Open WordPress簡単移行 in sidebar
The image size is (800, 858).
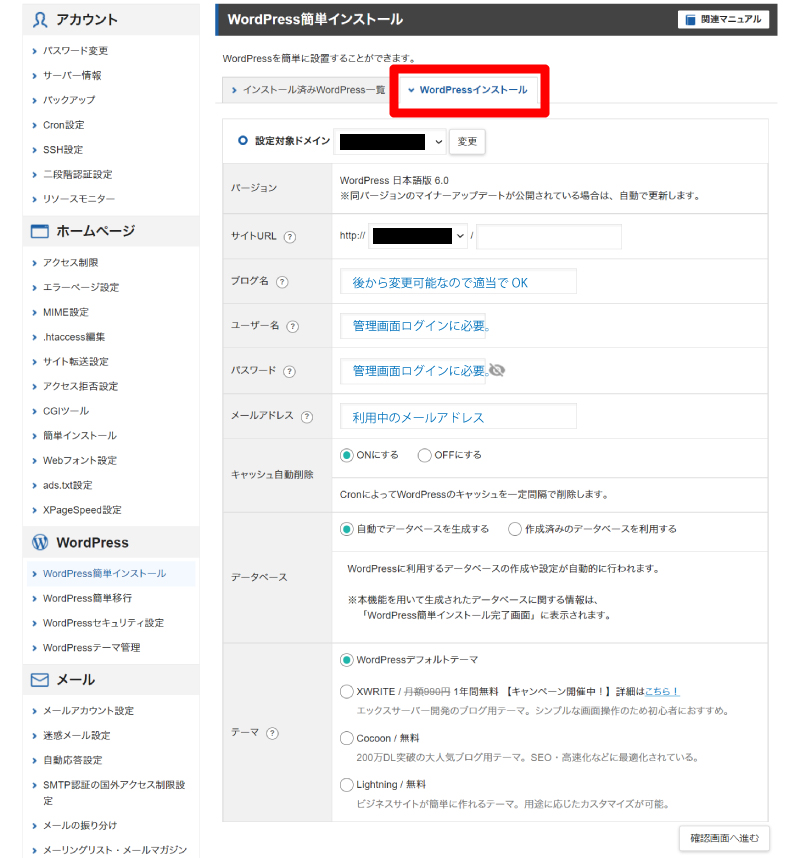[x=88, y=598]
